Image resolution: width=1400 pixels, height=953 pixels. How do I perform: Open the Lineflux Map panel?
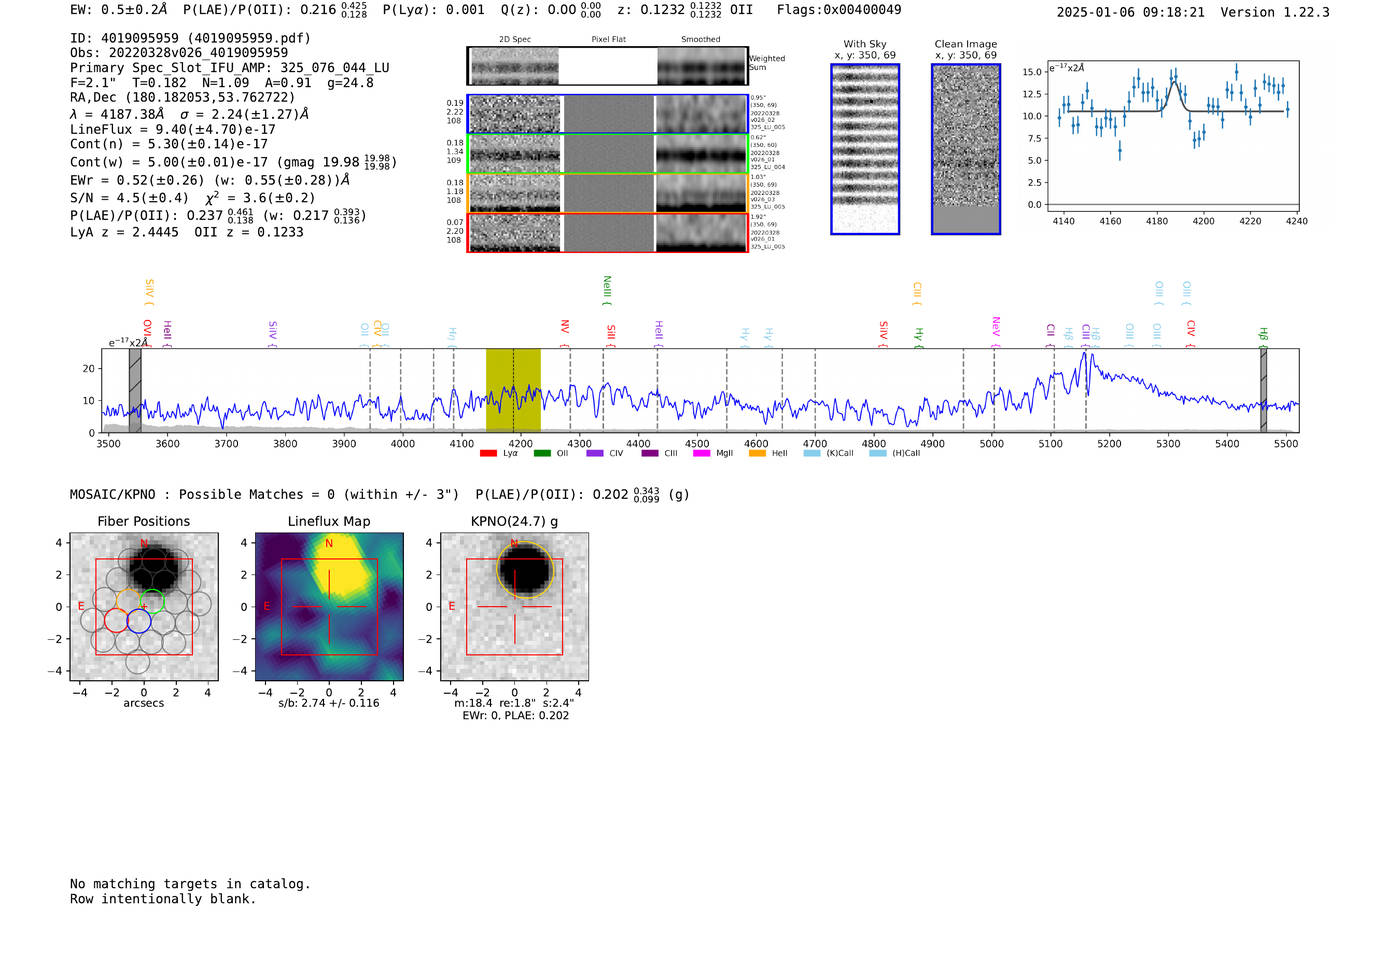(329, 607)
